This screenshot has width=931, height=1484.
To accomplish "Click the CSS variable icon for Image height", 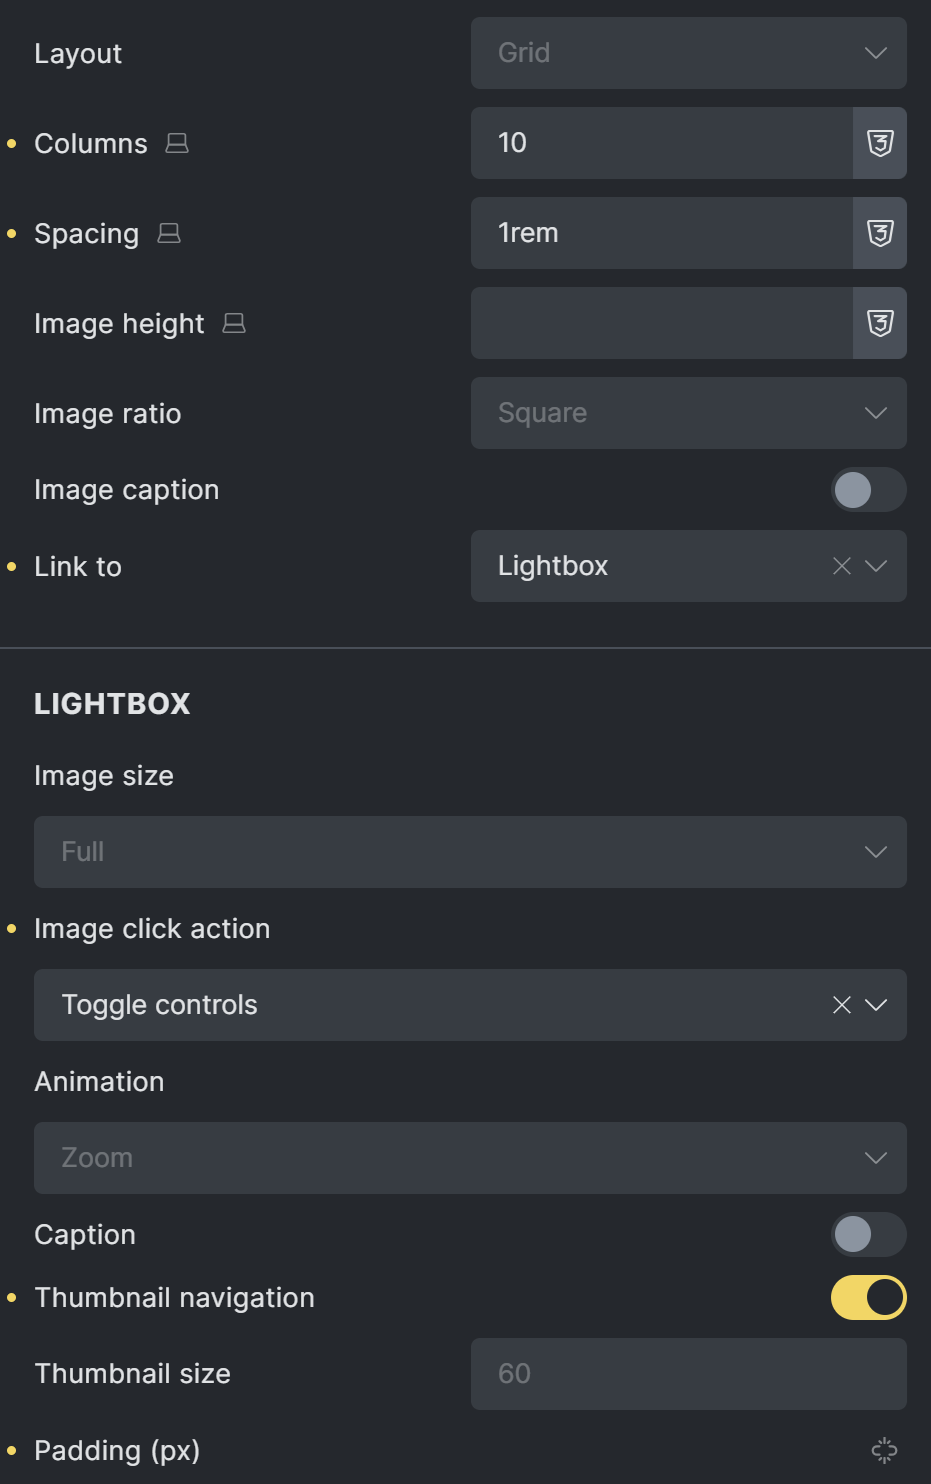I will click(x=880, y=323).
